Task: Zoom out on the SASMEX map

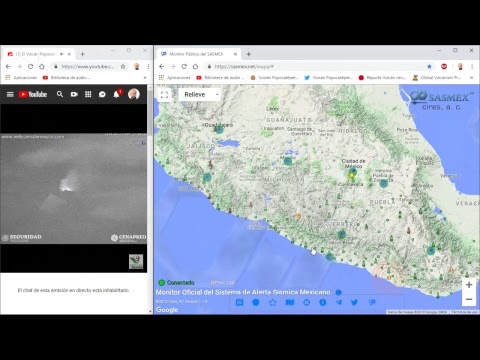Action: [469, 299]
